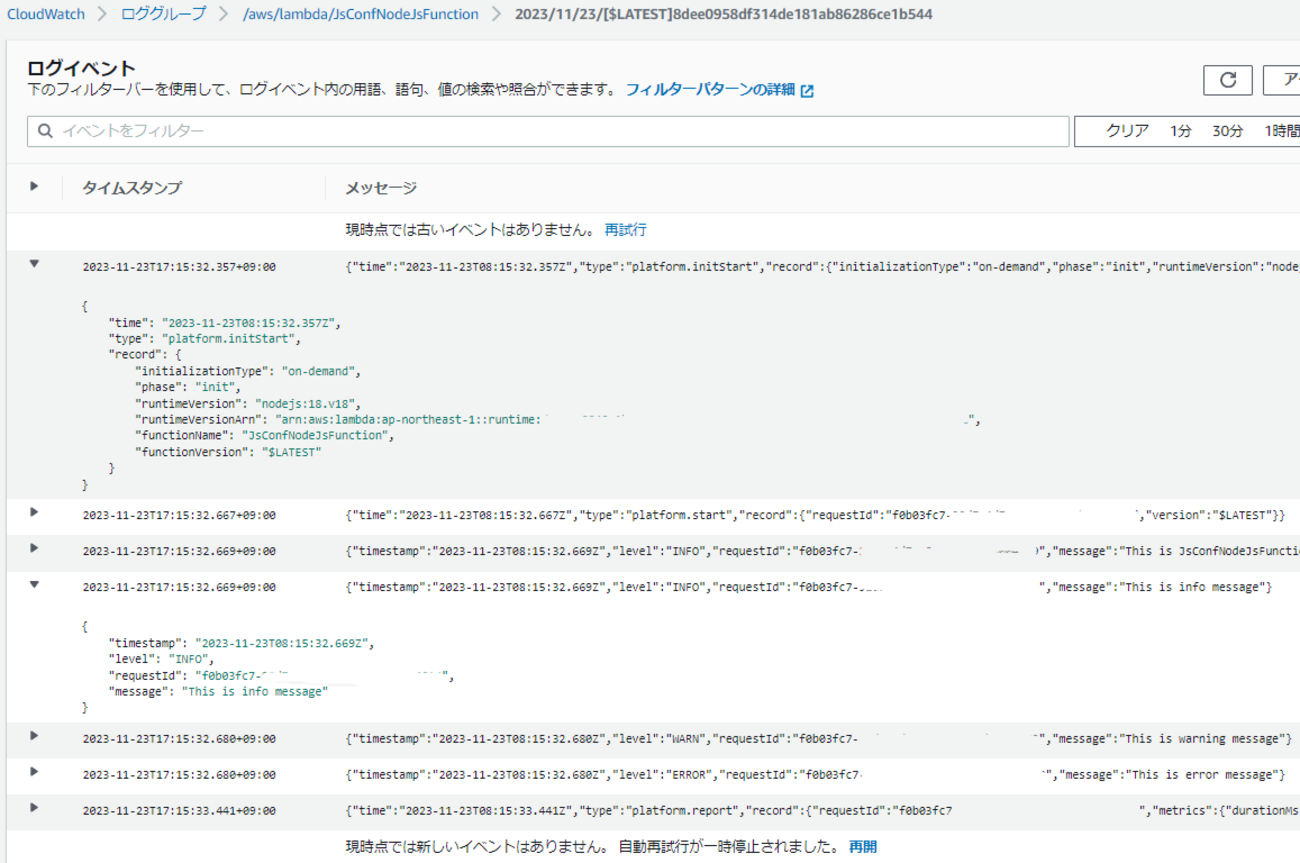Expand all rows using header arrow
This screenshot has width=1300, height=863.
(x=34, y=186)
